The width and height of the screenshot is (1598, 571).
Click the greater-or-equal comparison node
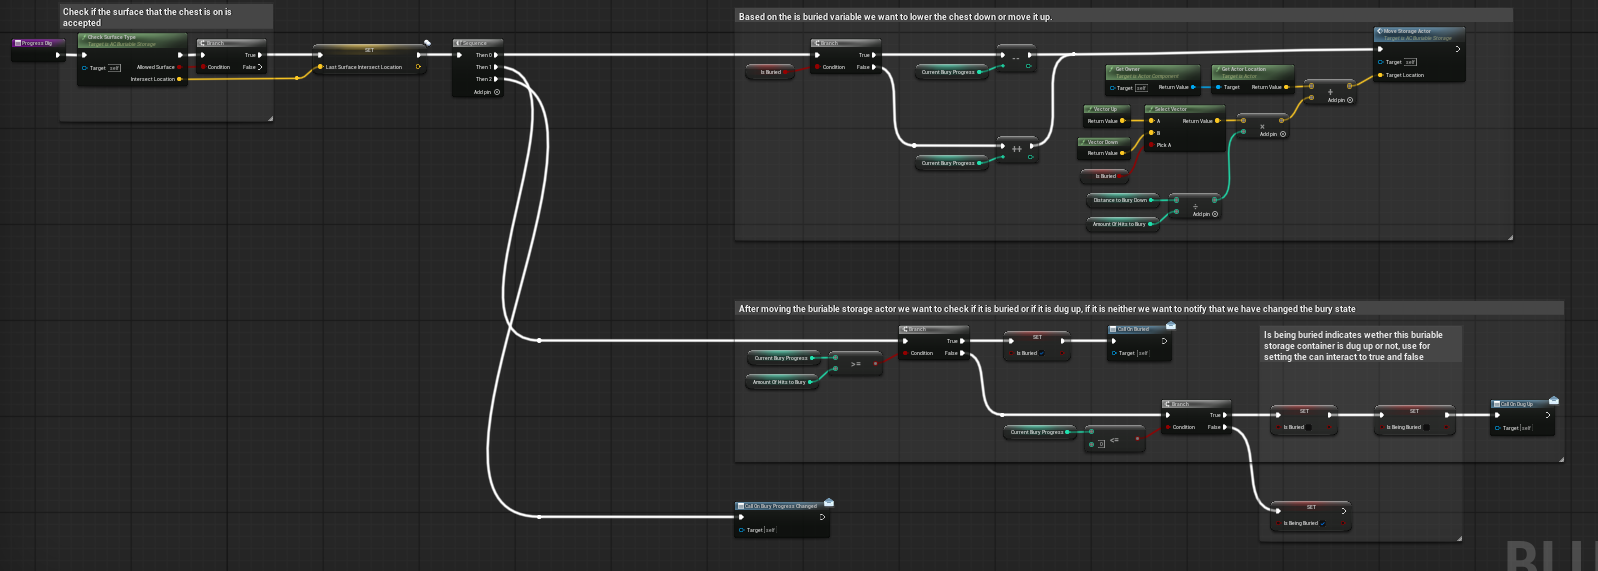pos(855,364)
